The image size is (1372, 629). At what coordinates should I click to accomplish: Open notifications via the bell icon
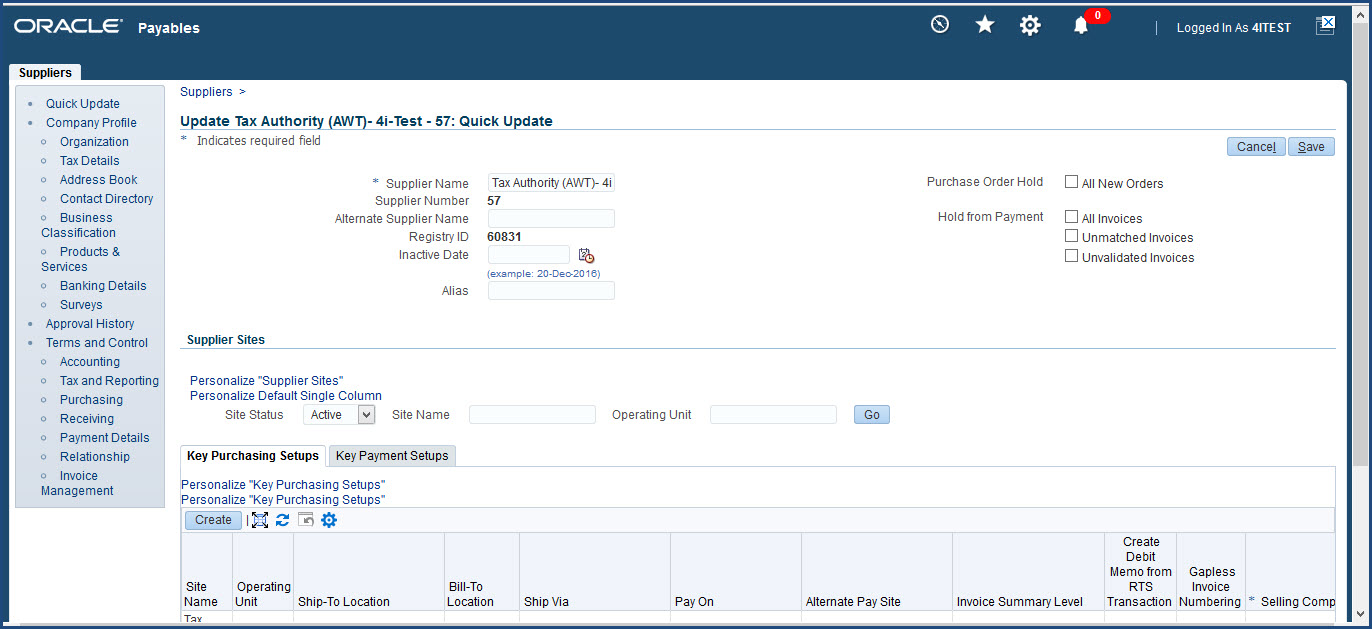[1080, 24]
